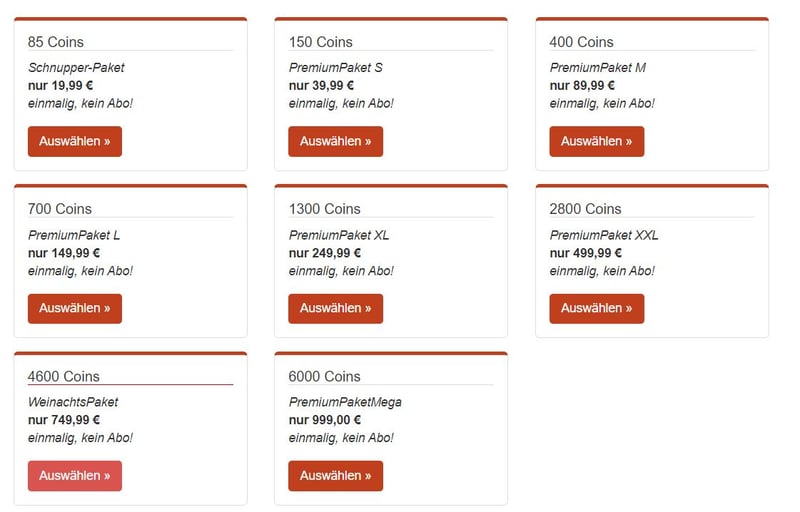Click the PremiumPaket XXL name text
This screenshot has width=800, height=512.
(x=604, y=235)
